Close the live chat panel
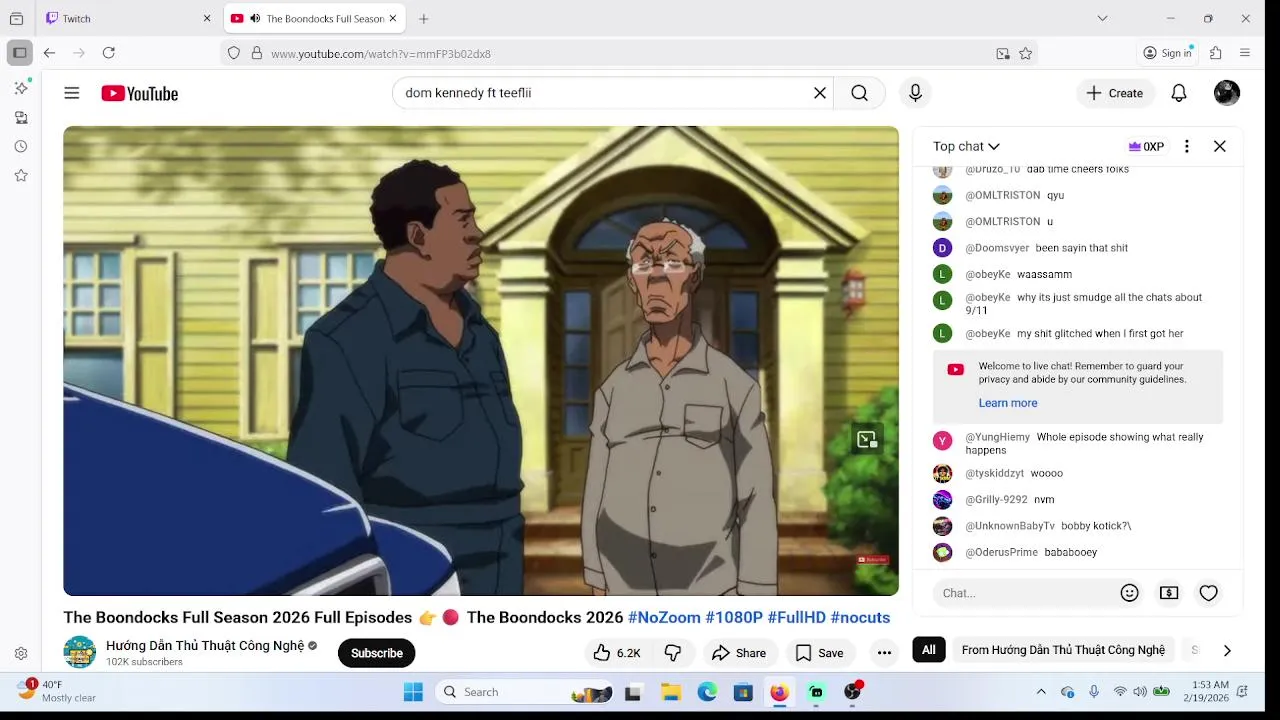Screen dimensions: 1280x720 pyautogui.click(x=1220, y=146)
